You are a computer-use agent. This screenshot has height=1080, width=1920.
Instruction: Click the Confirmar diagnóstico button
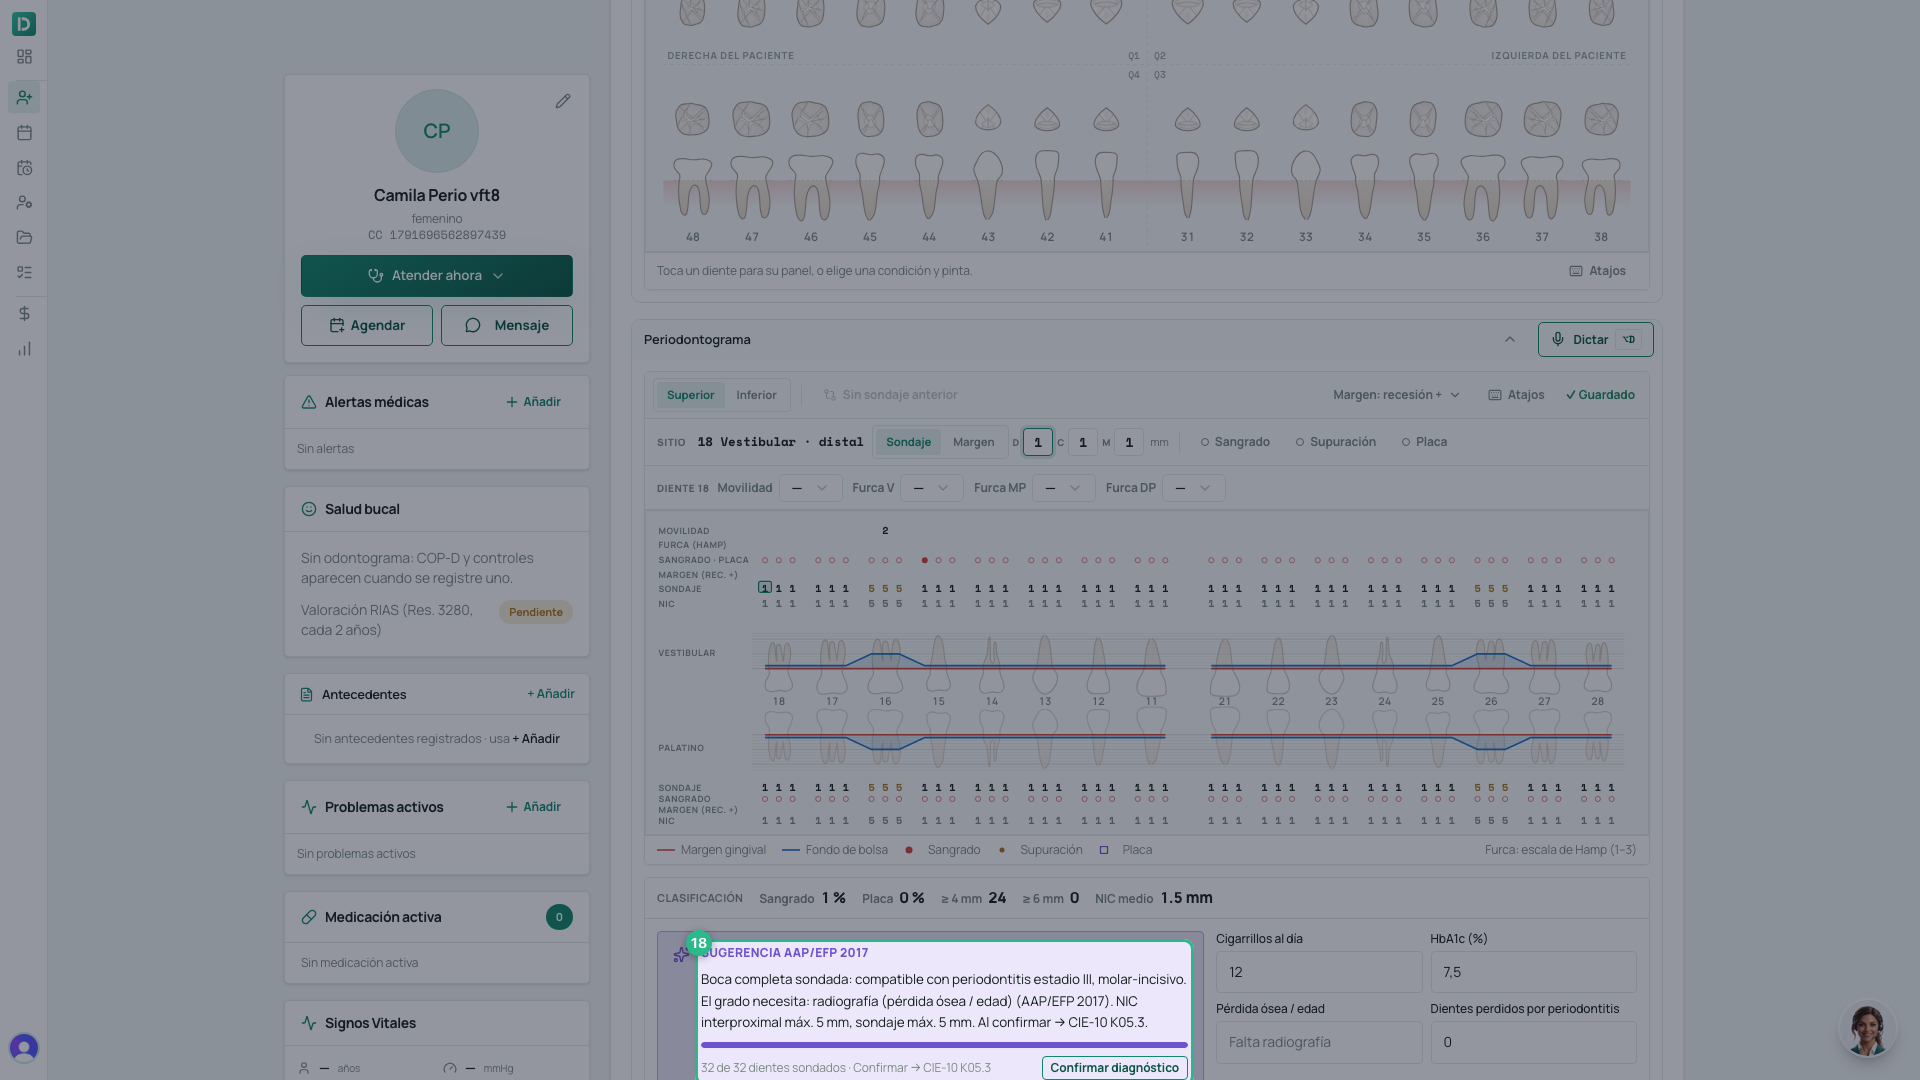[1114, 1068]
